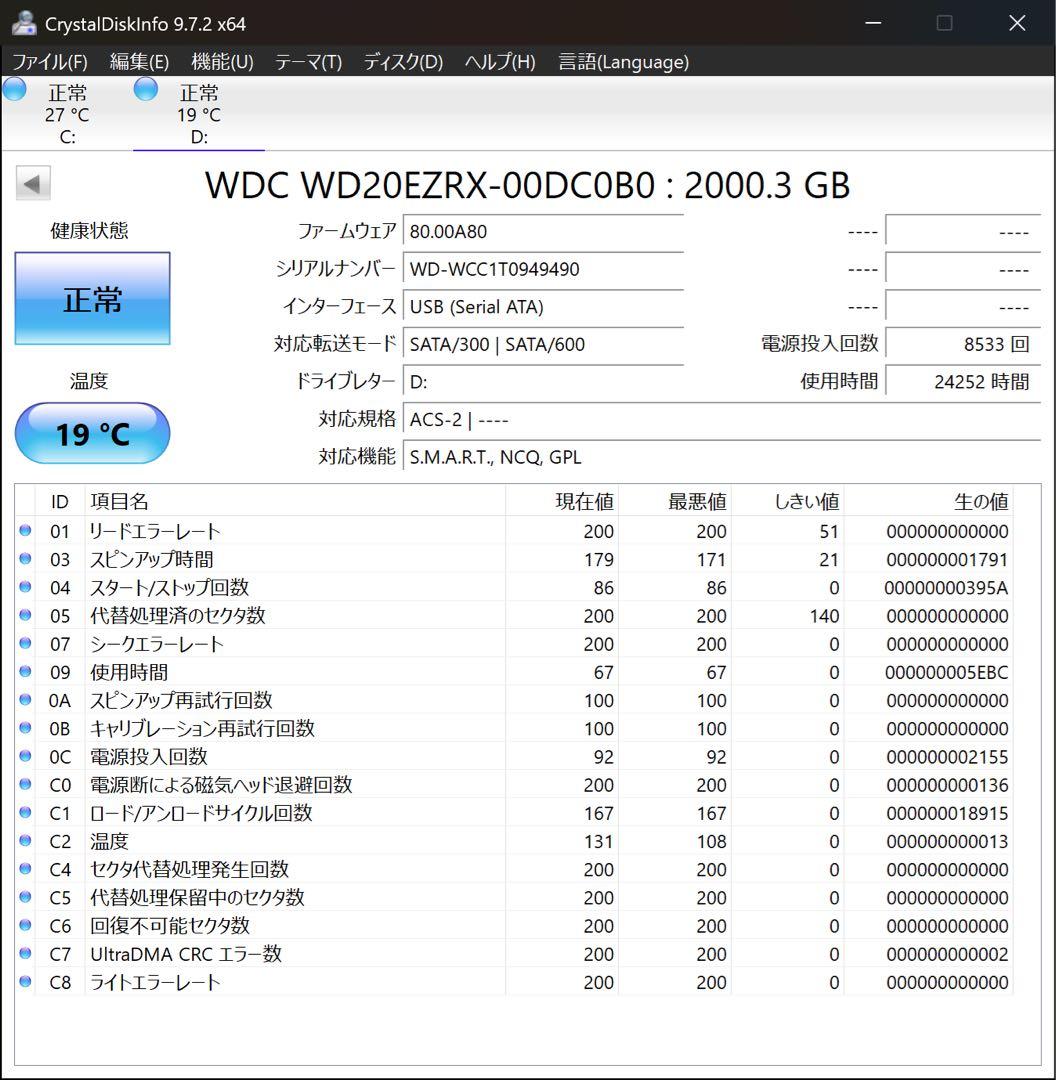Click status dot for 01 リードエラーレート row

coord(25,530)
